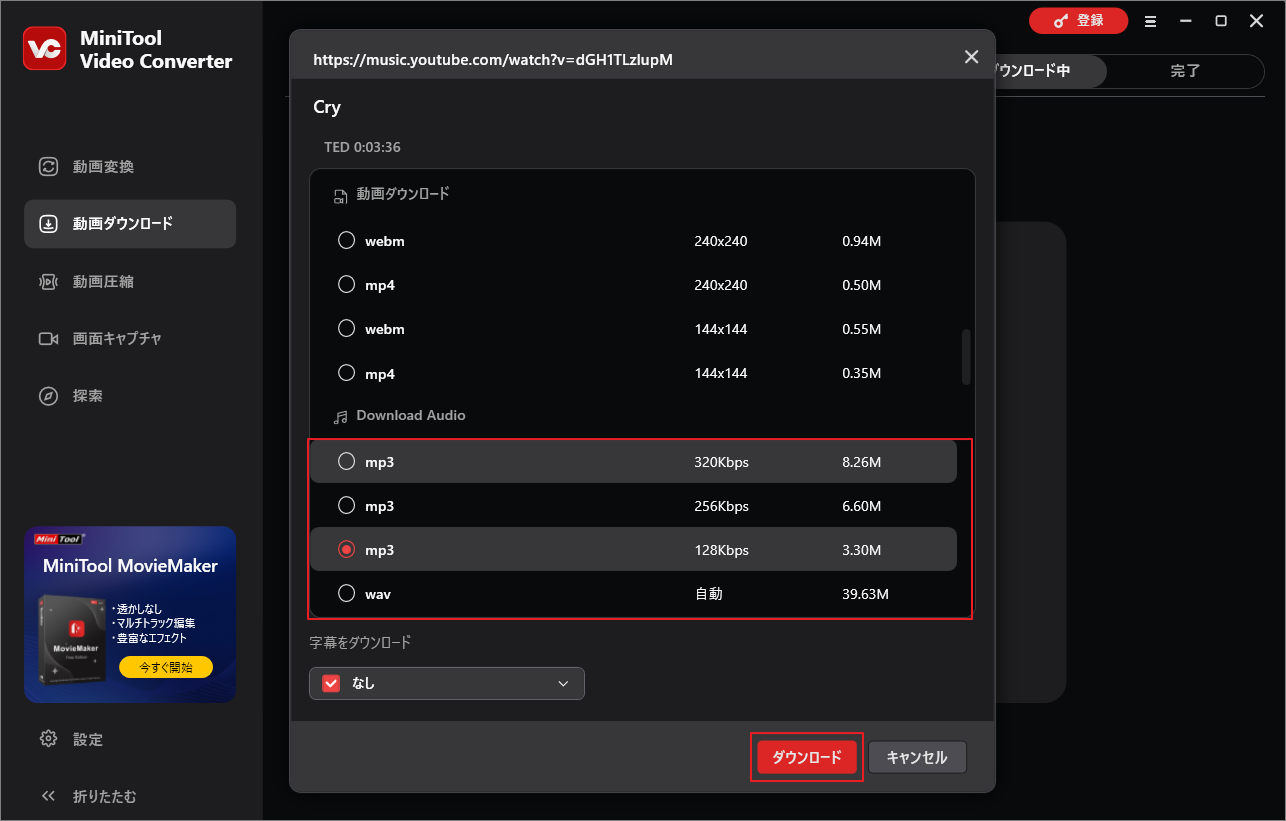The width and height of the screenshot is (1286, 821).
Task: Click the 登録 register button
Action: tap(1078, 21)
